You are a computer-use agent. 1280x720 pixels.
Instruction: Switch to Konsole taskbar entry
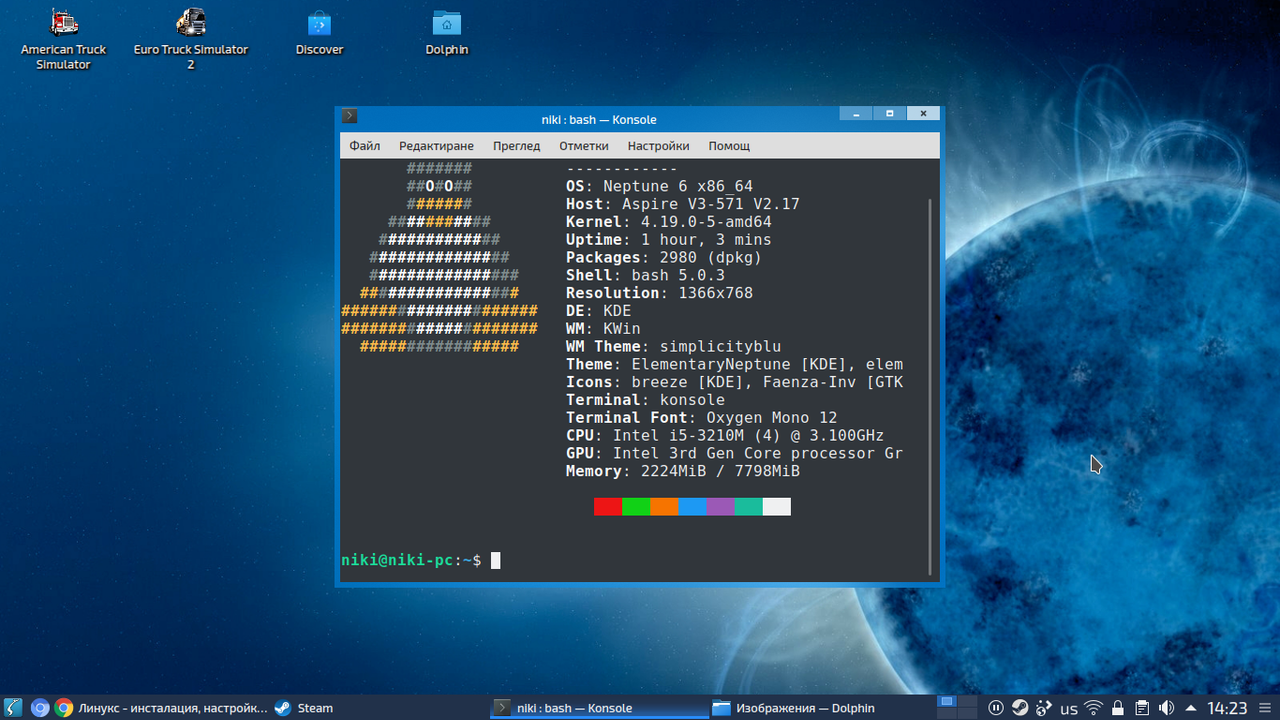pyautogui.click(x=598, y=708)
